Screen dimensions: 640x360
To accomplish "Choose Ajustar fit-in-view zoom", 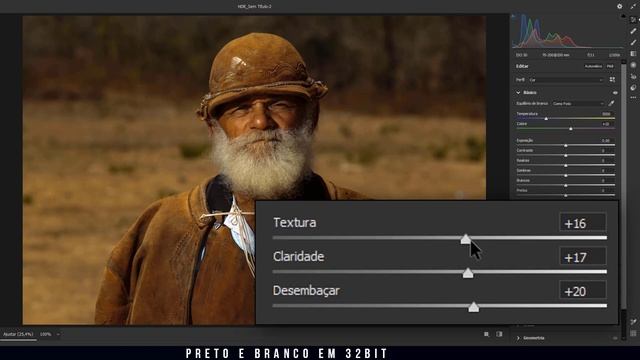I will 18,334.
